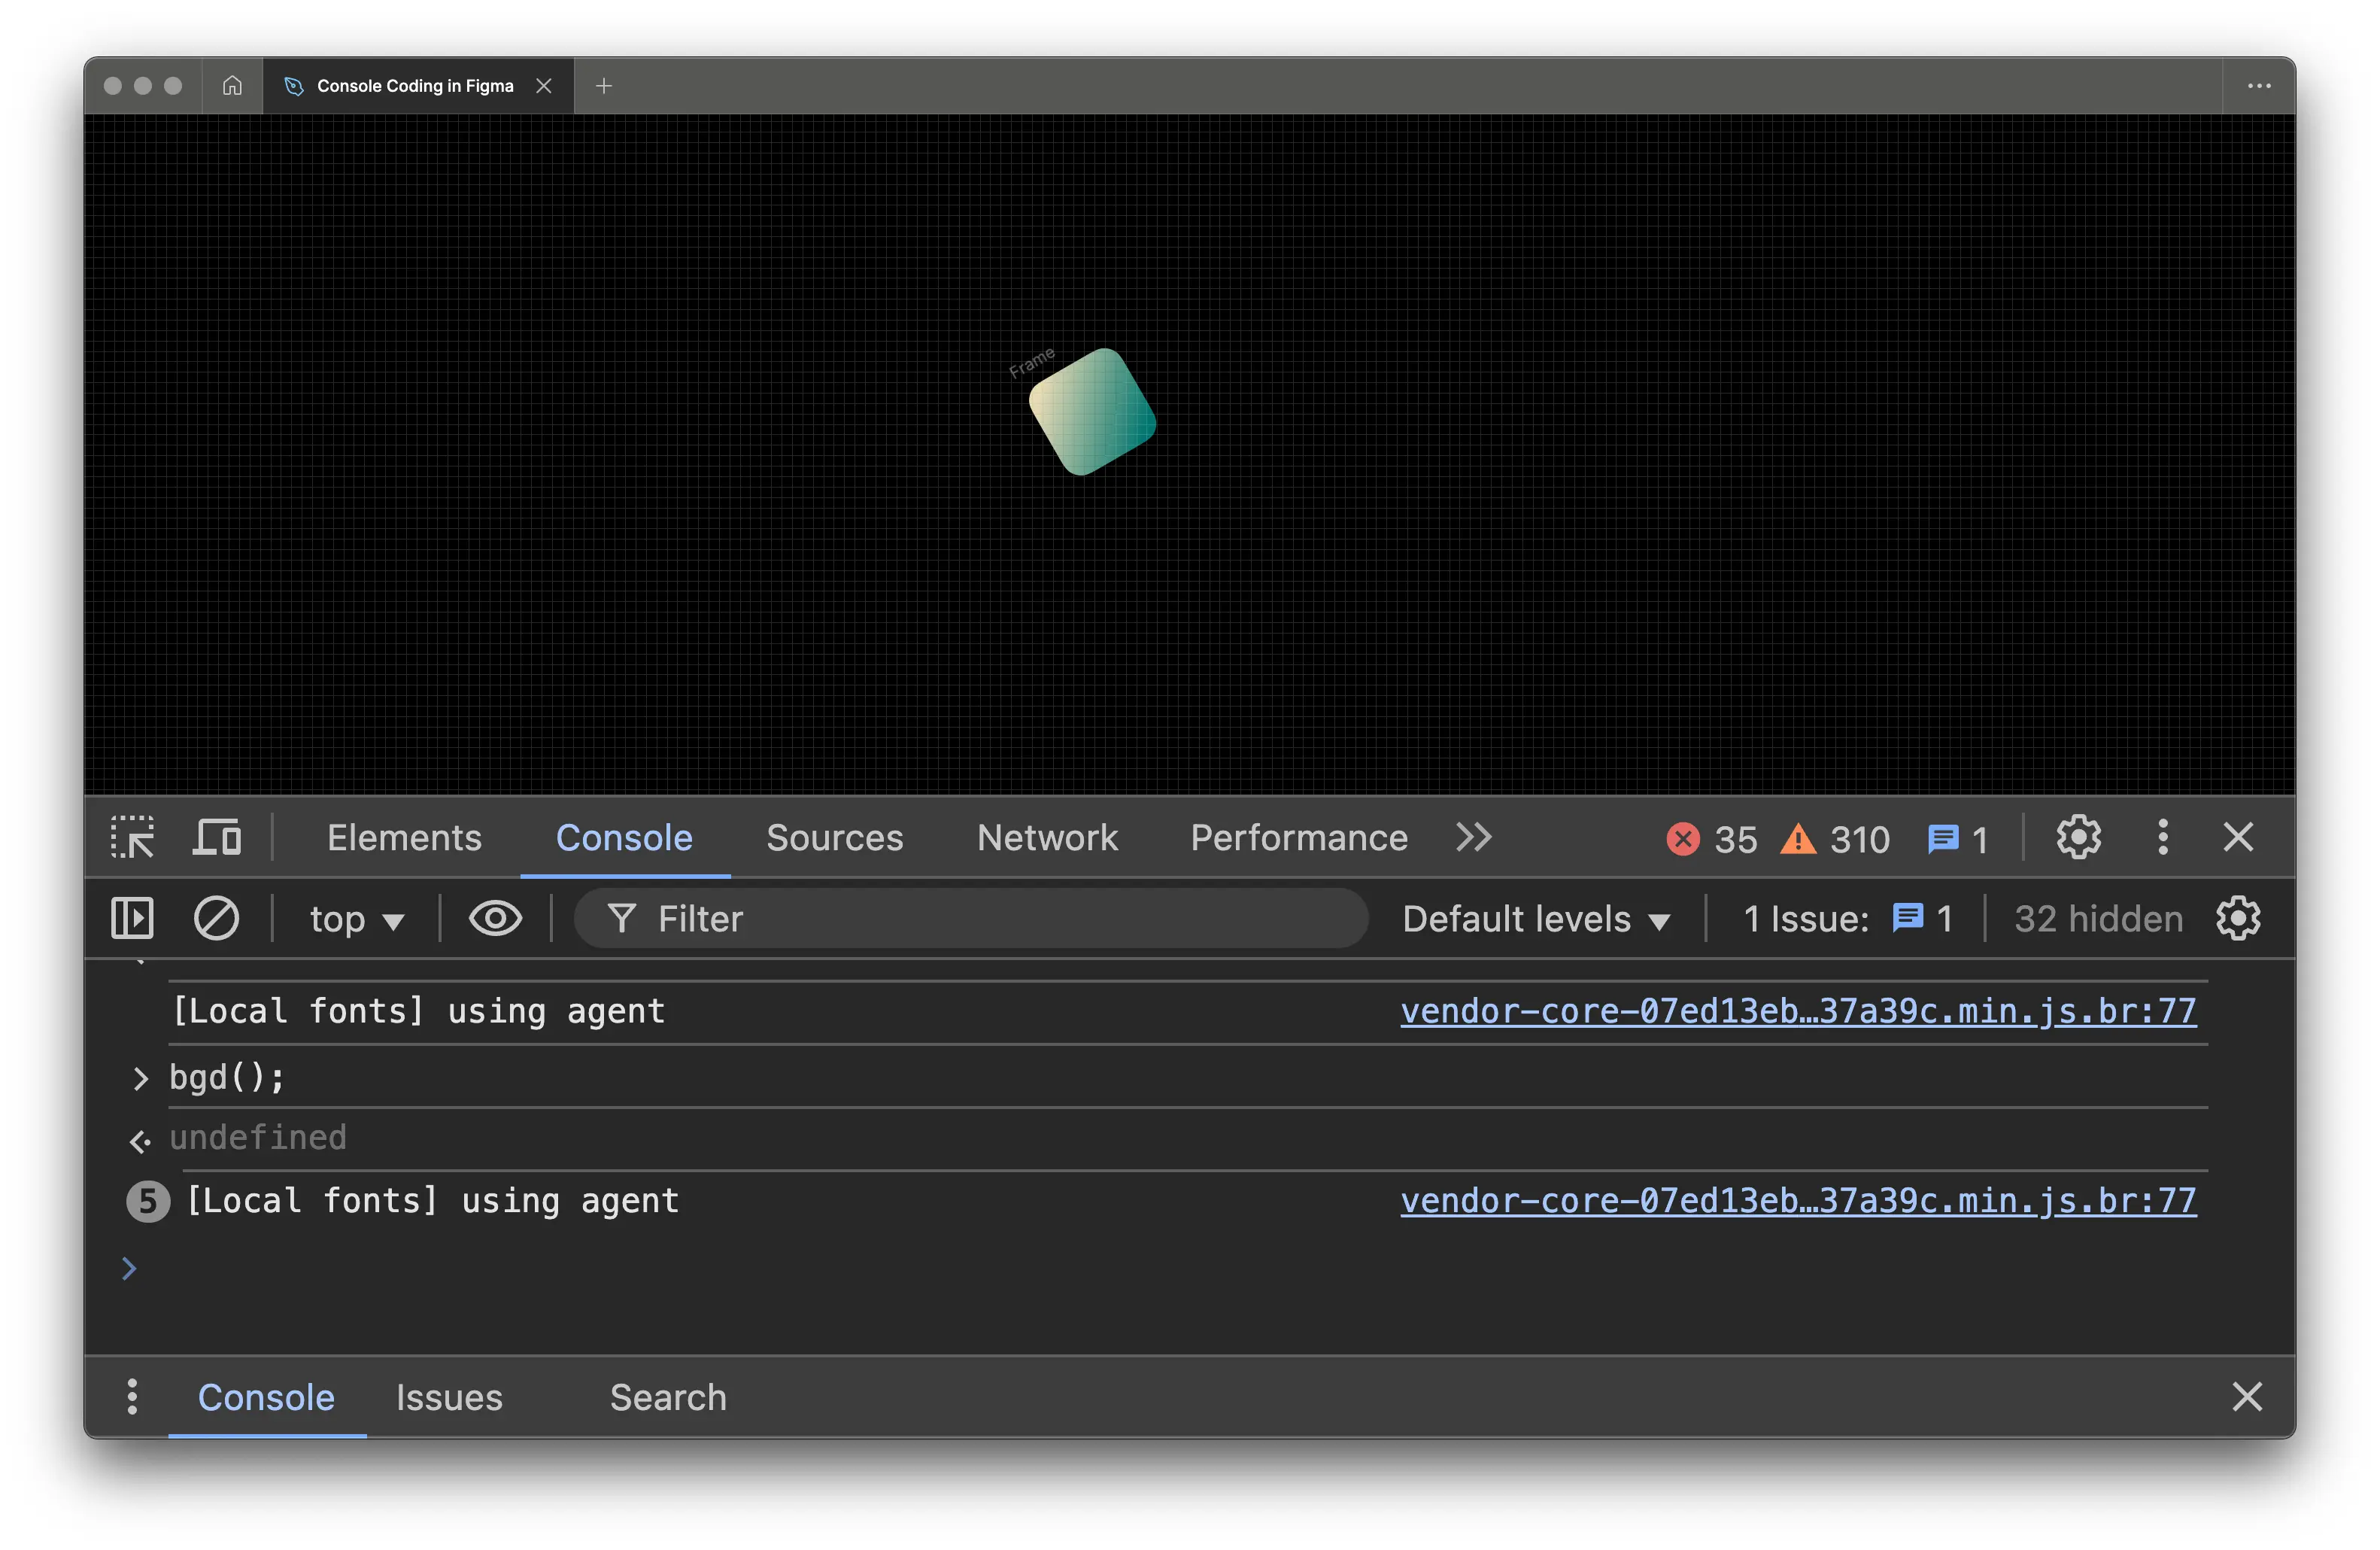Toggle the device toolbar icon

(x=217, y=838)
